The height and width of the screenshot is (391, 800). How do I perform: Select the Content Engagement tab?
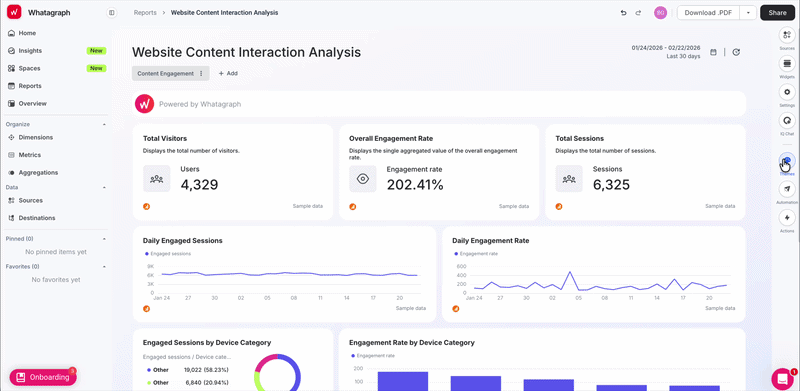(x=165, y=74)
